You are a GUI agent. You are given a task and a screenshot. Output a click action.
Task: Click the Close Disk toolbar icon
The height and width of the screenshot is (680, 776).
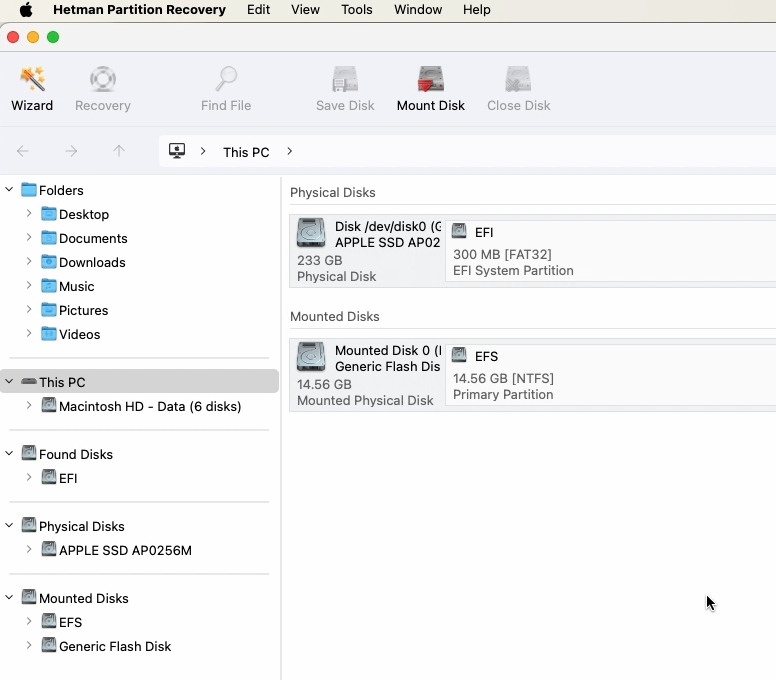(518, 79)
